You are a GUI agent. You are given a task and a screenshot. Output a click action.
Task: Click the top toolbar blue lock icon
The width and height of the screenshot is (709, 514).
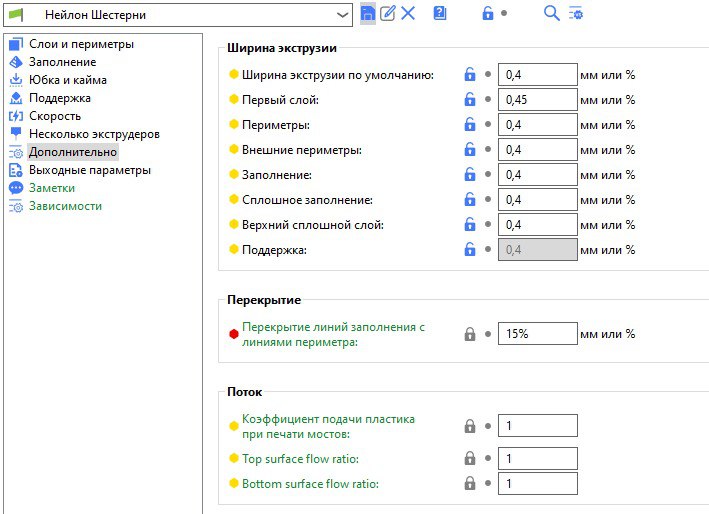[x=488, y=13]
